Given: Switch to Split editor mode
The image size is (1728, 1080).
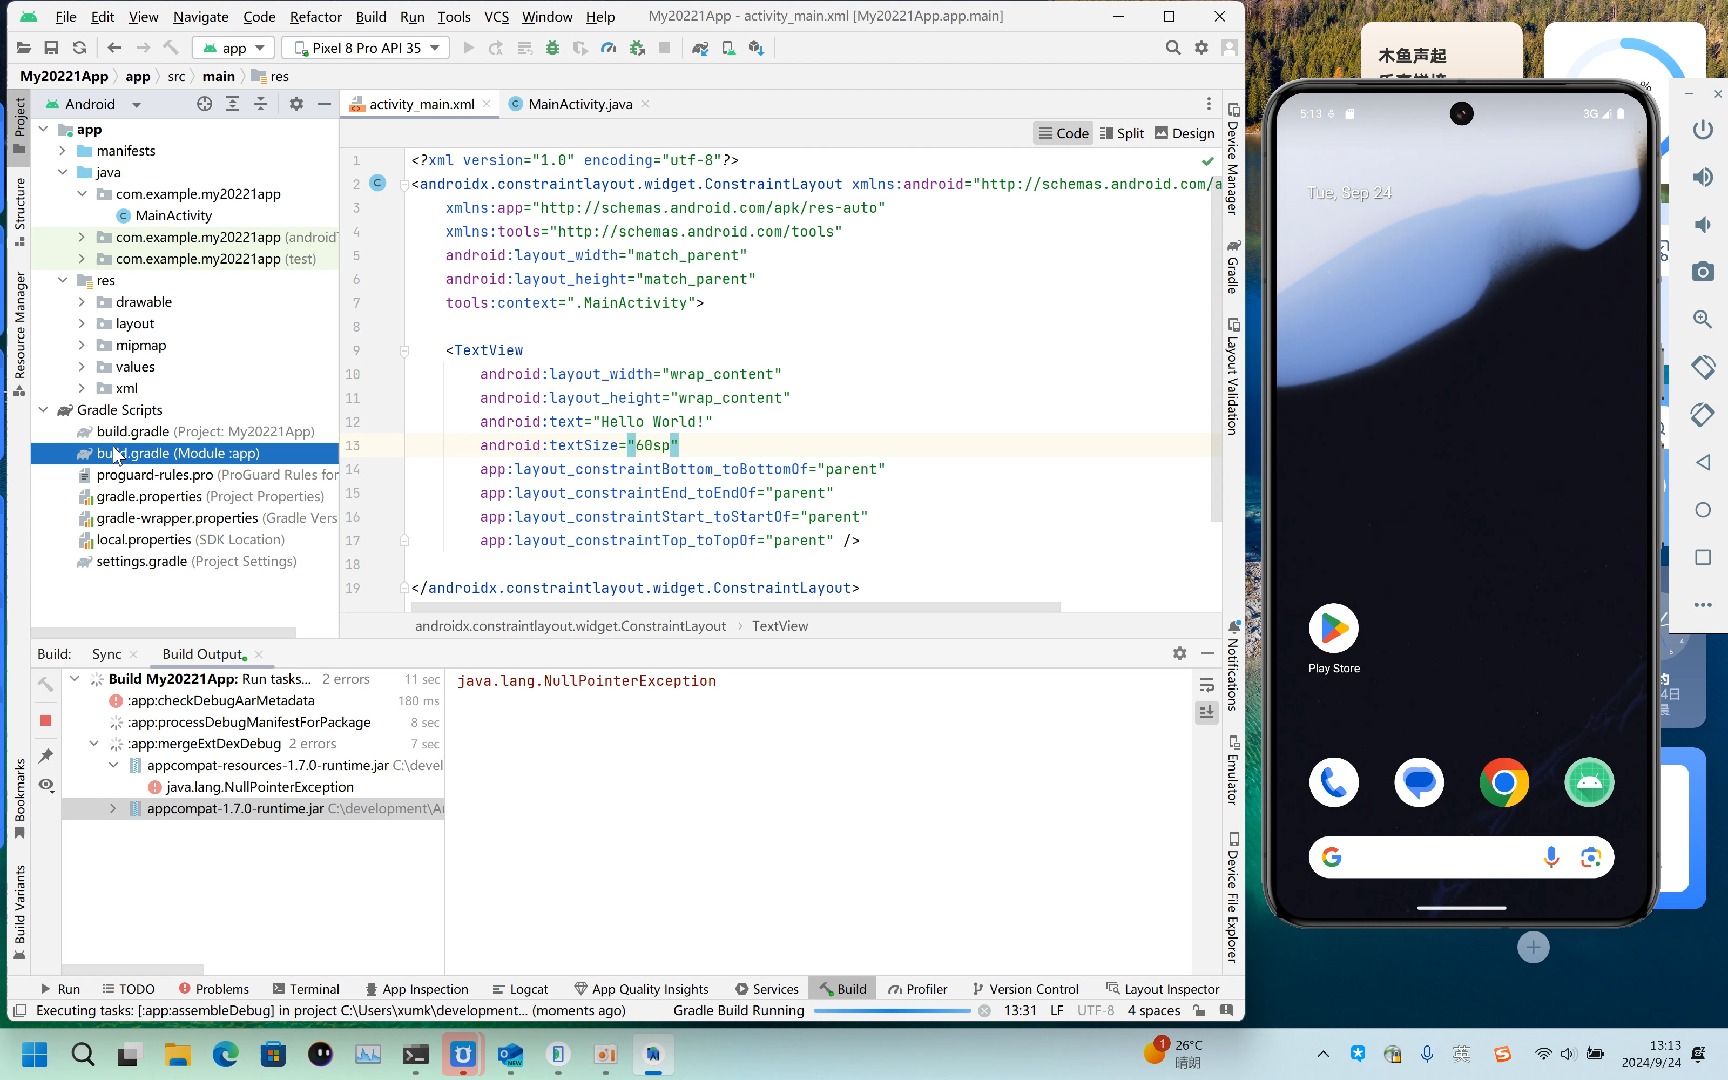Looking at the screenshot, I should tap(1121, 133).
